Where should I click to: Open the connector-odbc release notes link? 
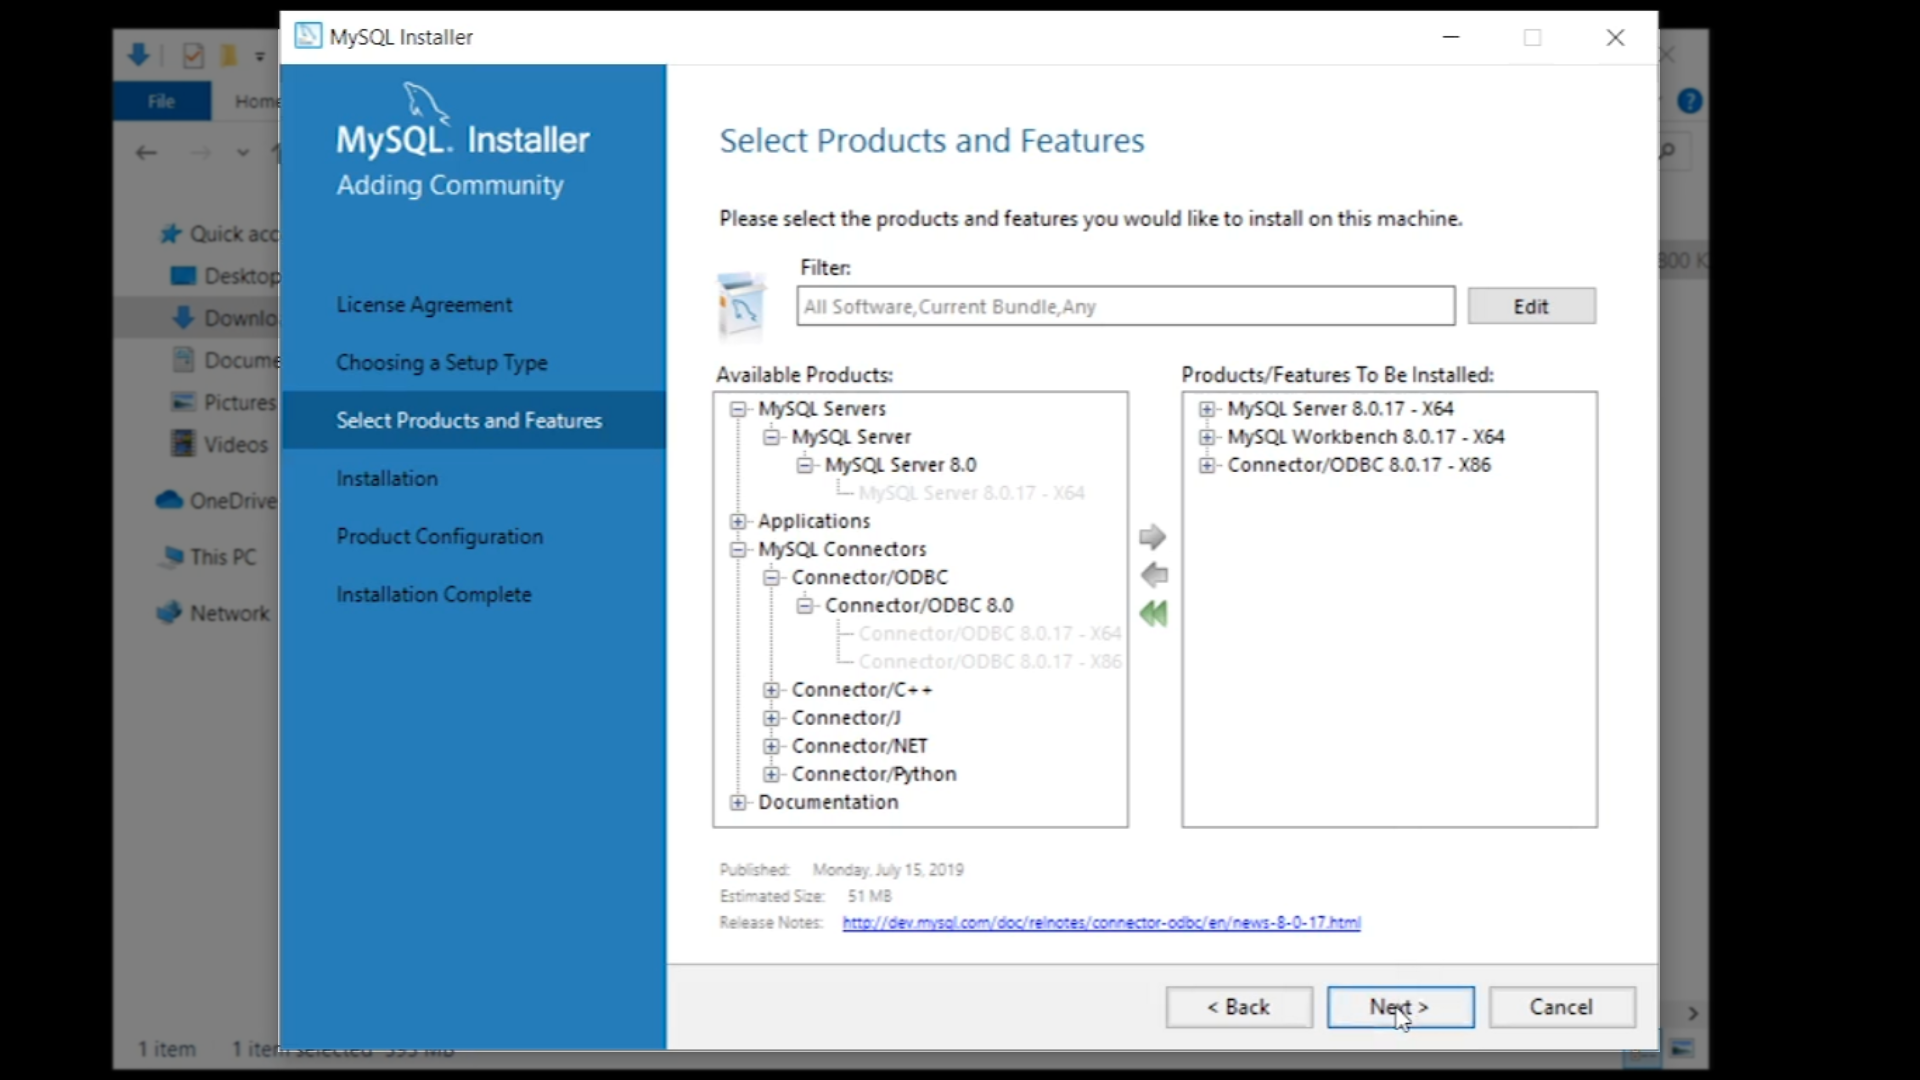1100,922
